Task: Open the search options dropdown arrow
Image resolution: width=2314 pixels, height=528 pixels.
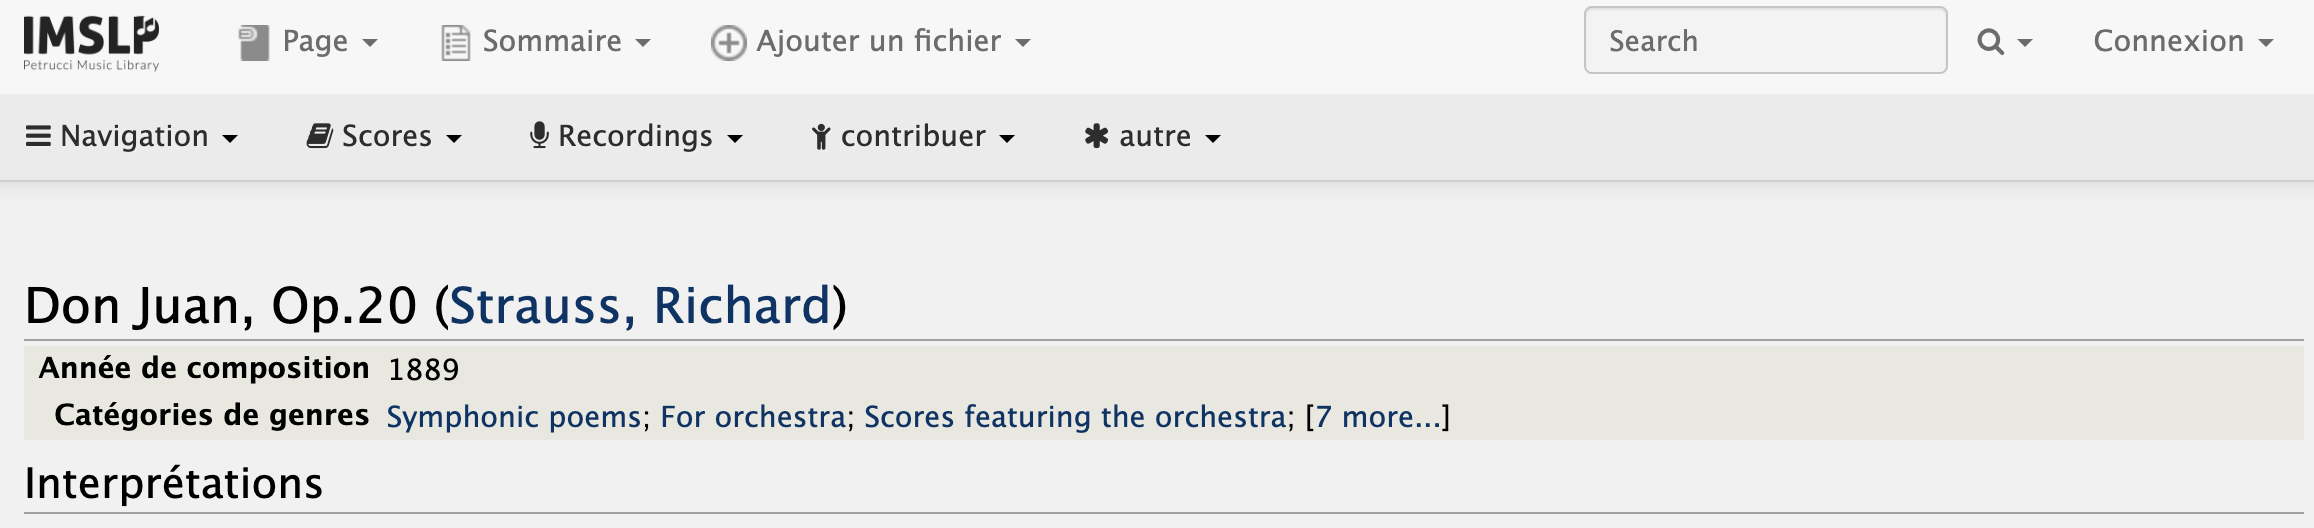Action: coord(2025,42)
